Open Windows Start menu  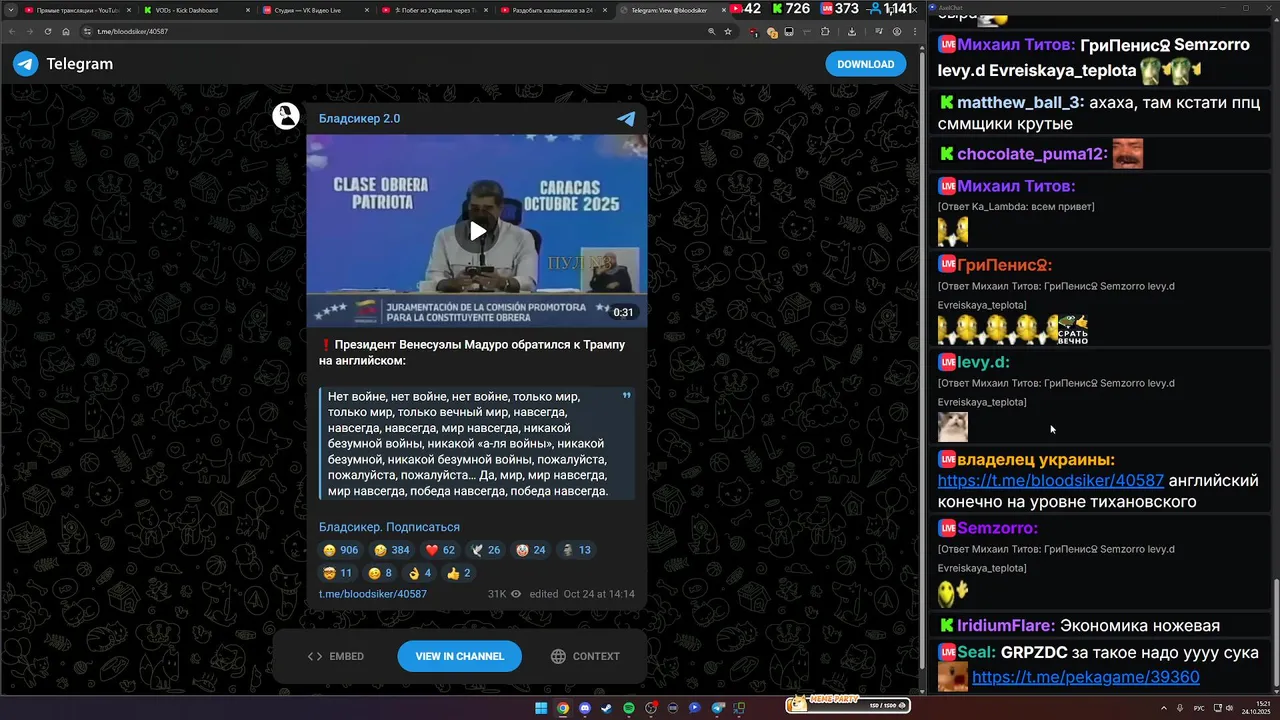(541, 708)
